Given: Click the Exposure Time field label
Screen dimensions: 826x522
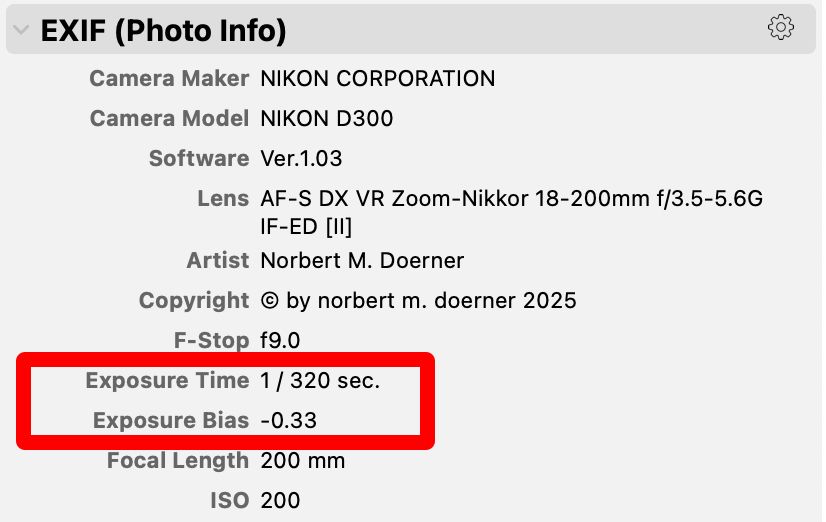Looking at the screenshot, I should pyautogui.click(x=168, y=380).
